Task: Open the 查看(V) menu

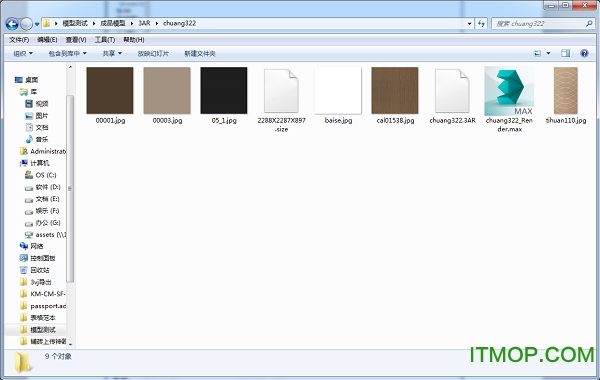Action: 76,40
